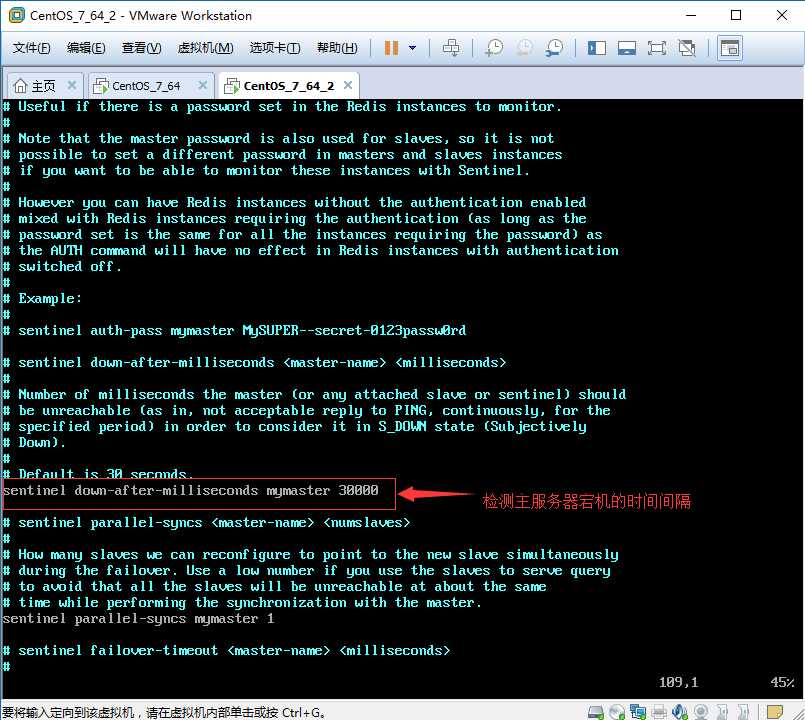Click the webcam device status icon
This screenshot has height=720, width=805.
(701, 712)
